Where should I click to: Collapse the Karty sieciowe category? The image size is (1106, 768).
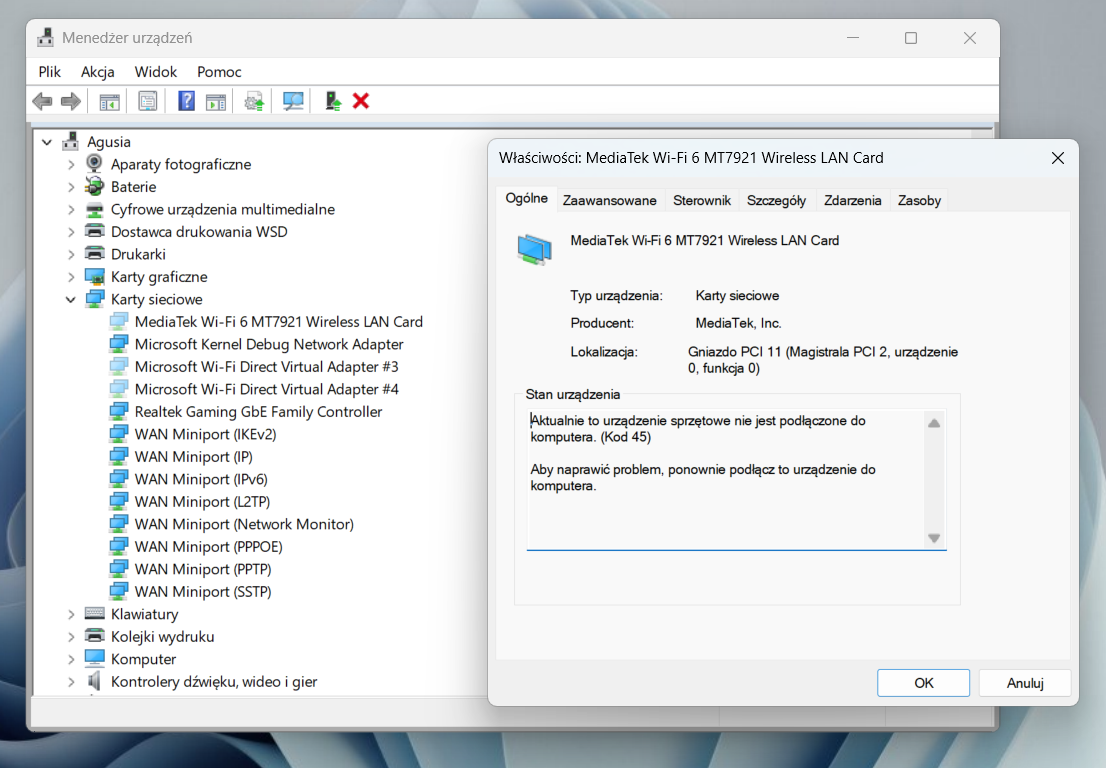[71, 299]
